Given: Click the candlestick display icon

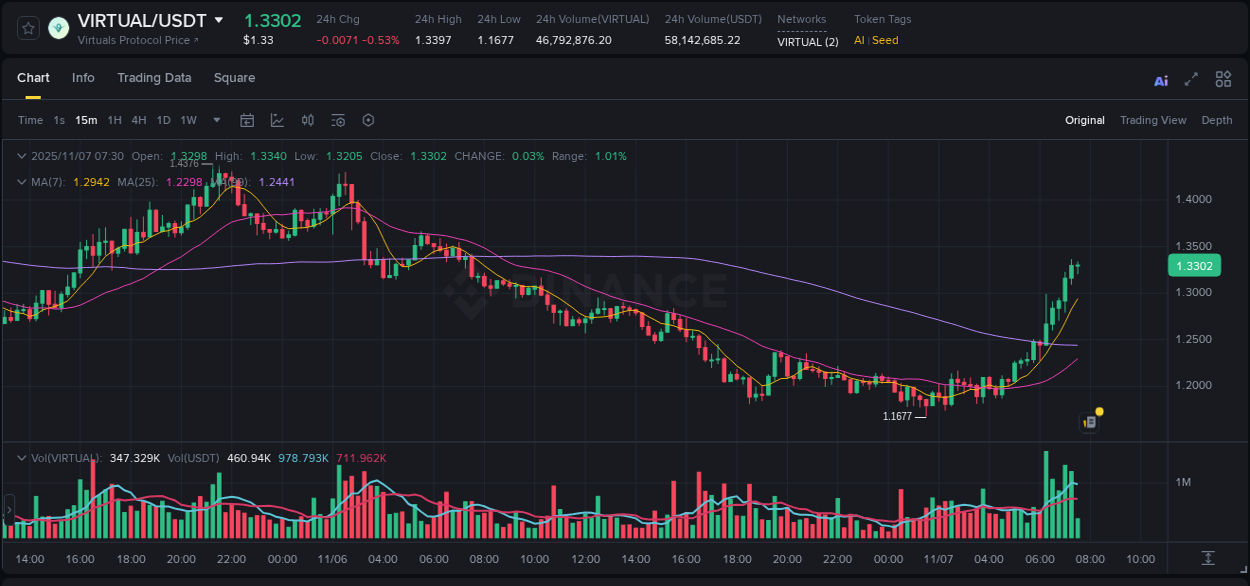Looking at the screenshot, I should tap(308, 120).
